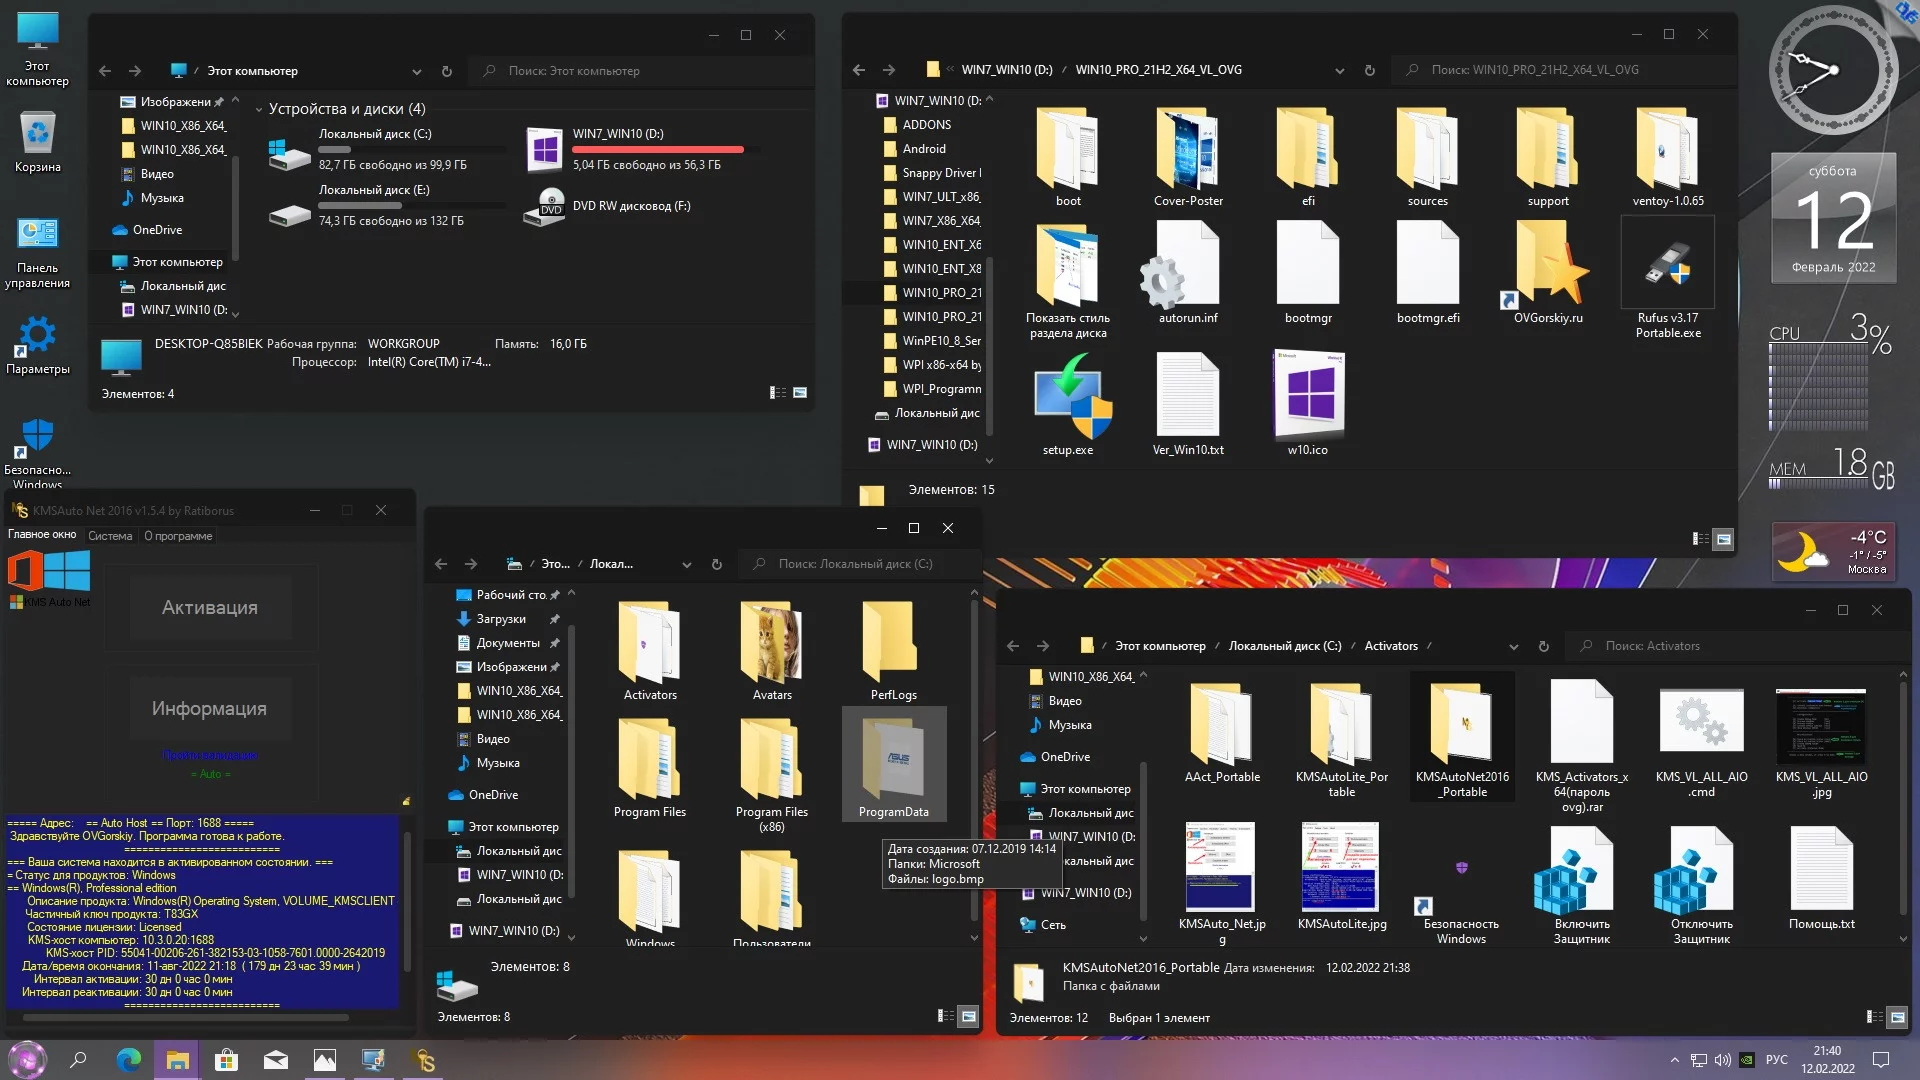Open the w10.ico file
The image size is (1920, 1080).
[x=1308, y=396]
